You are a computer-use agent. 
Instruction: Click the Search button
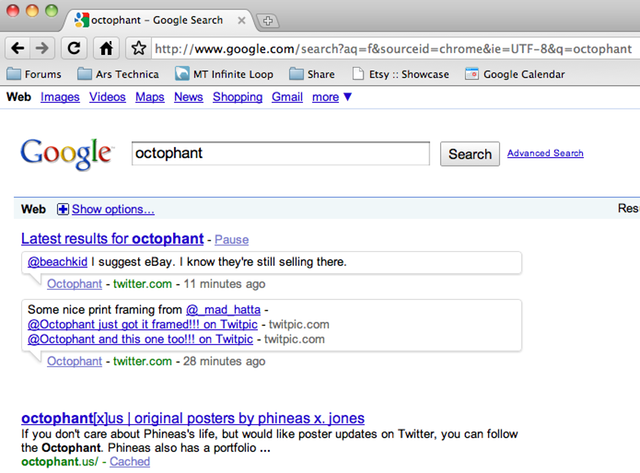470,154
